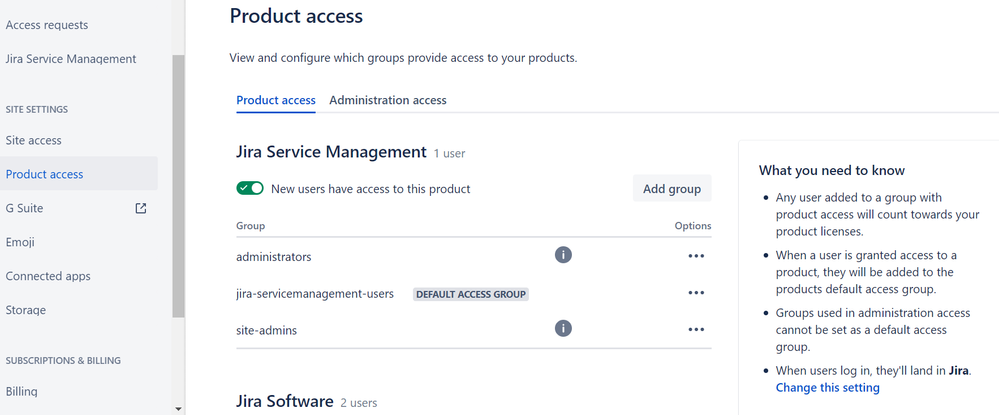Open options menu for administrators group
Screen dimensions: 999x415
click(696, 256)
